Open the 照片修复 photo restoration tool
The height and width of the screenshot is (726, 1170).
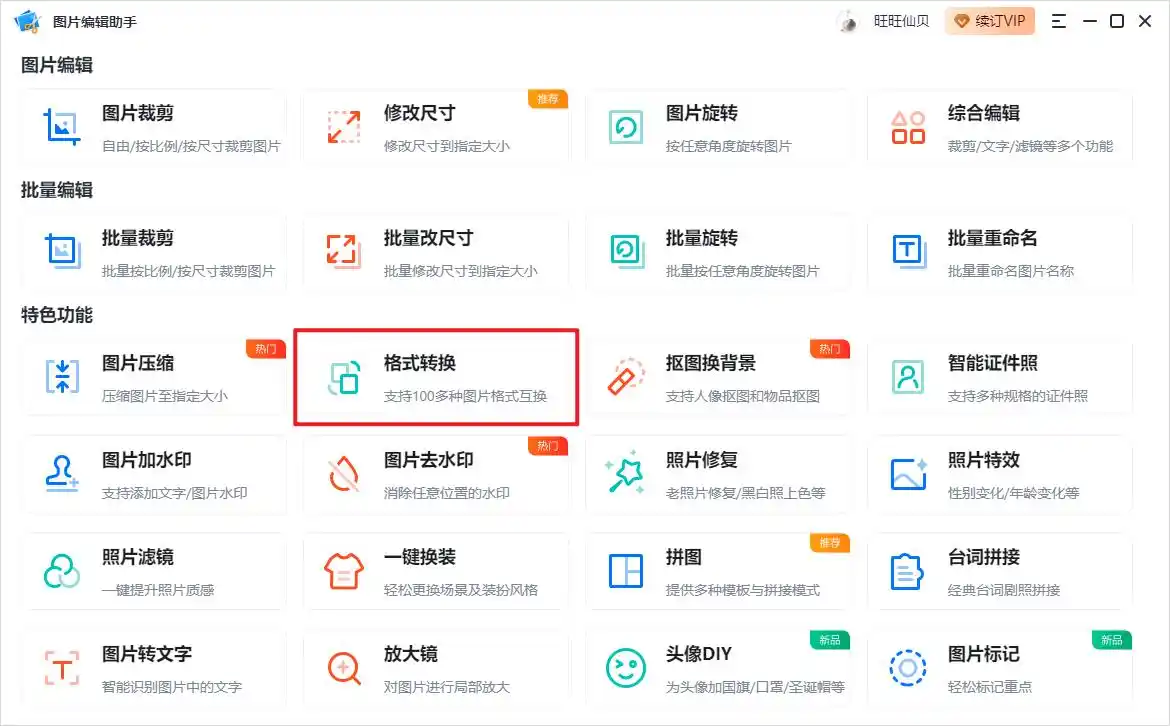[720, 472]
